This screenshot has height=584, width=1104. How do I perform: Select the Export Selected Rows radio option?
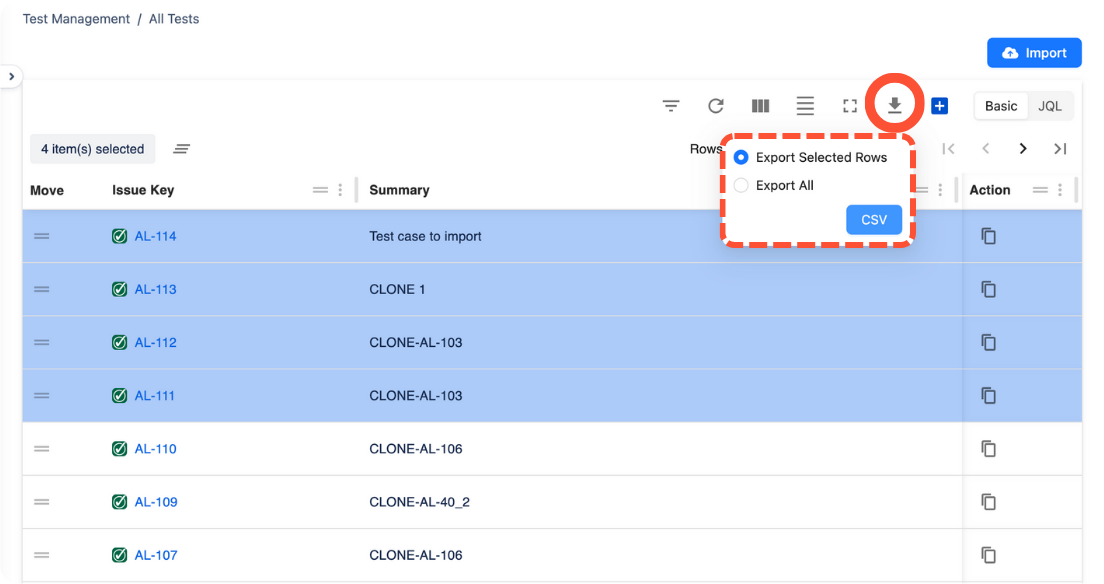[741, 157]
